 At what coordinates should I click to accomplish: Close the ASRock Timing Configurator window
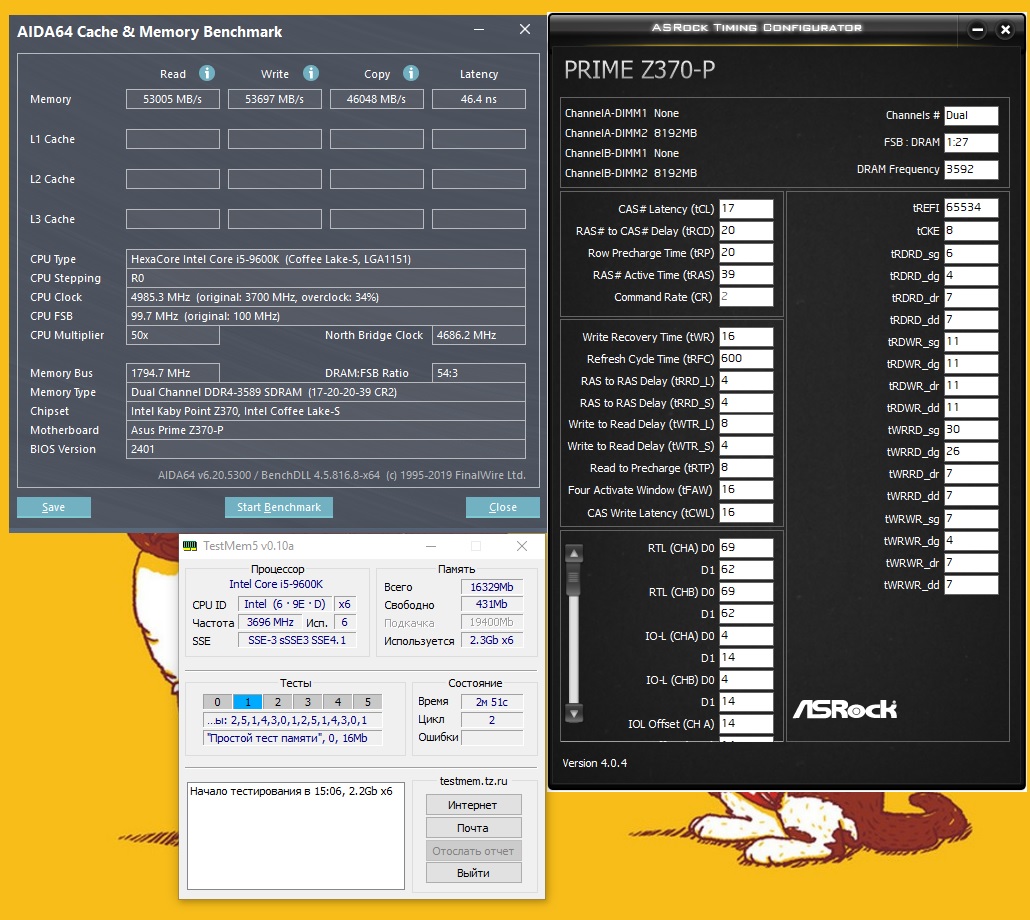(1005, 30)
